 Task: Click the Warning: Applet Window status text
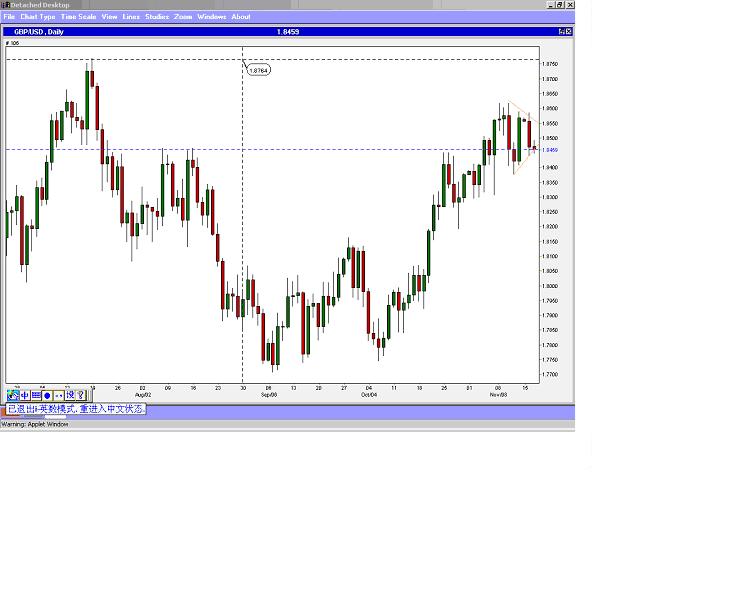(35, 424)
